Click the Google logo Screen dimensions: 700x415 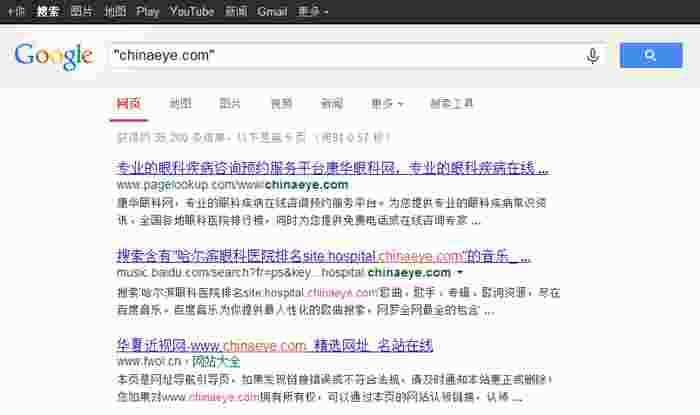54,56
